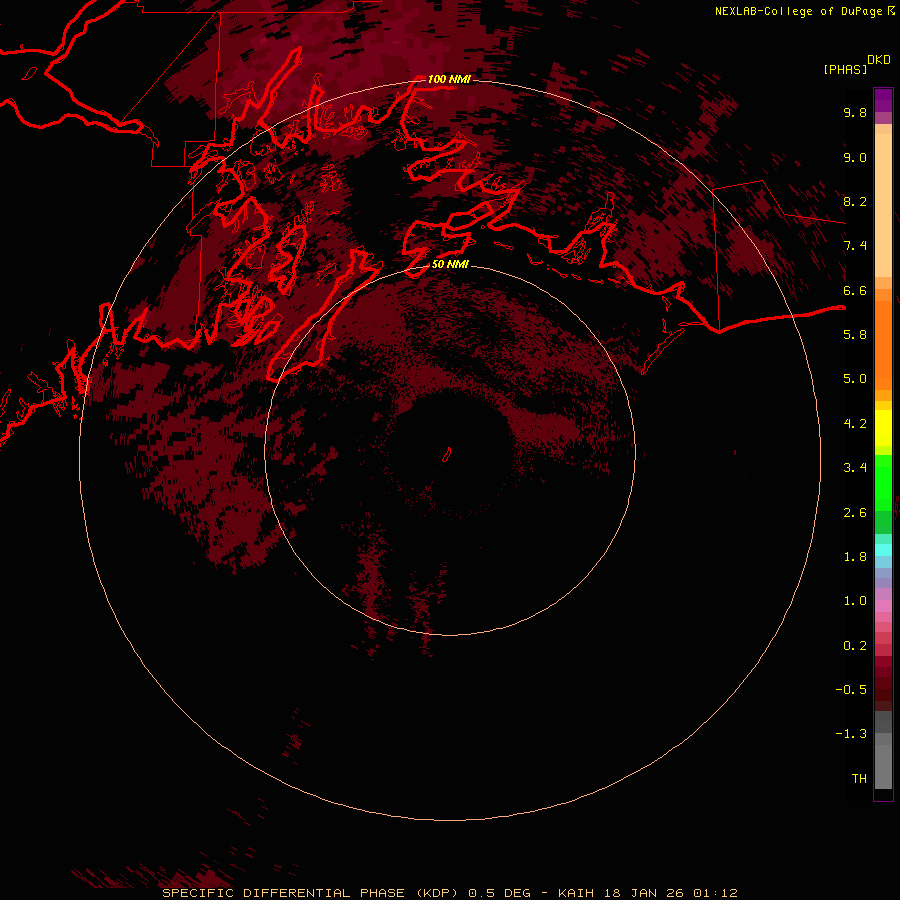Viewport: 900px width, 900px height.
Task: Click the 6.6 legend value
Action: (855, 290)
